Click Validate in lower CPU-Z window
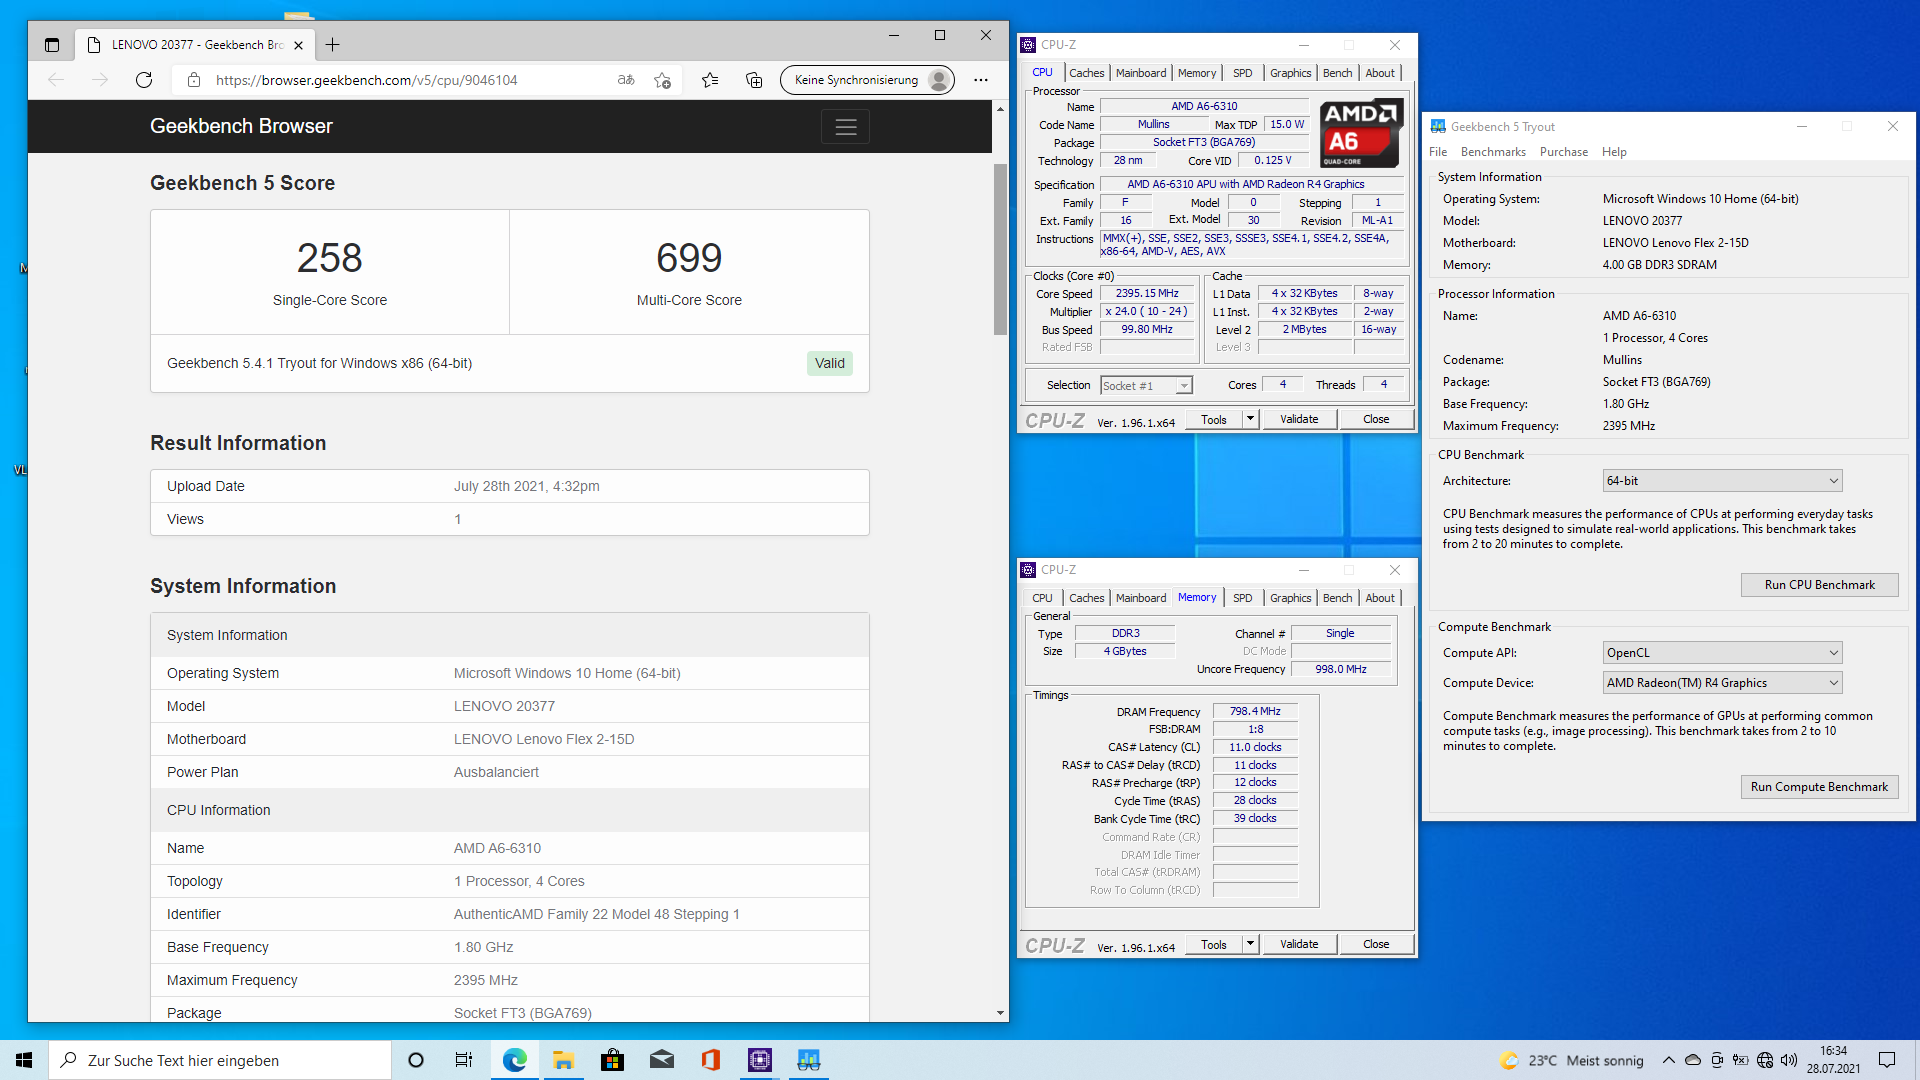1920x1080 pixels. (x=1299, y=944)
